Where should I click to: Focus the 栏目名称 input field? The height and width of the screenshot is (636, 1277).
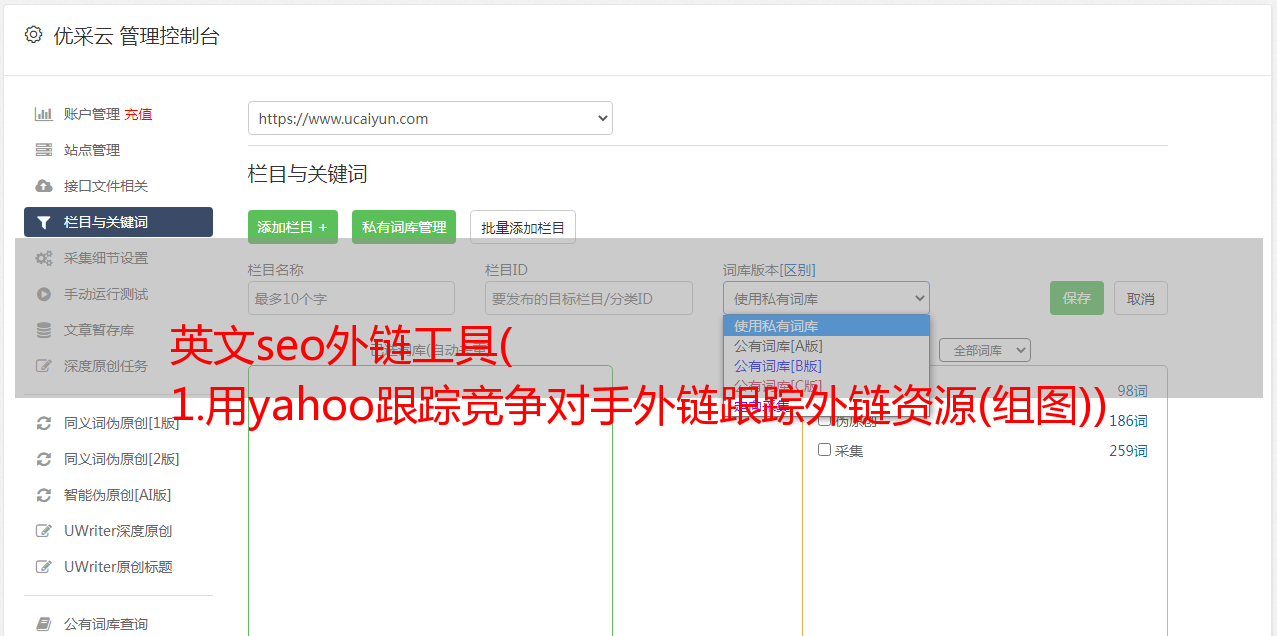point(351,298)
